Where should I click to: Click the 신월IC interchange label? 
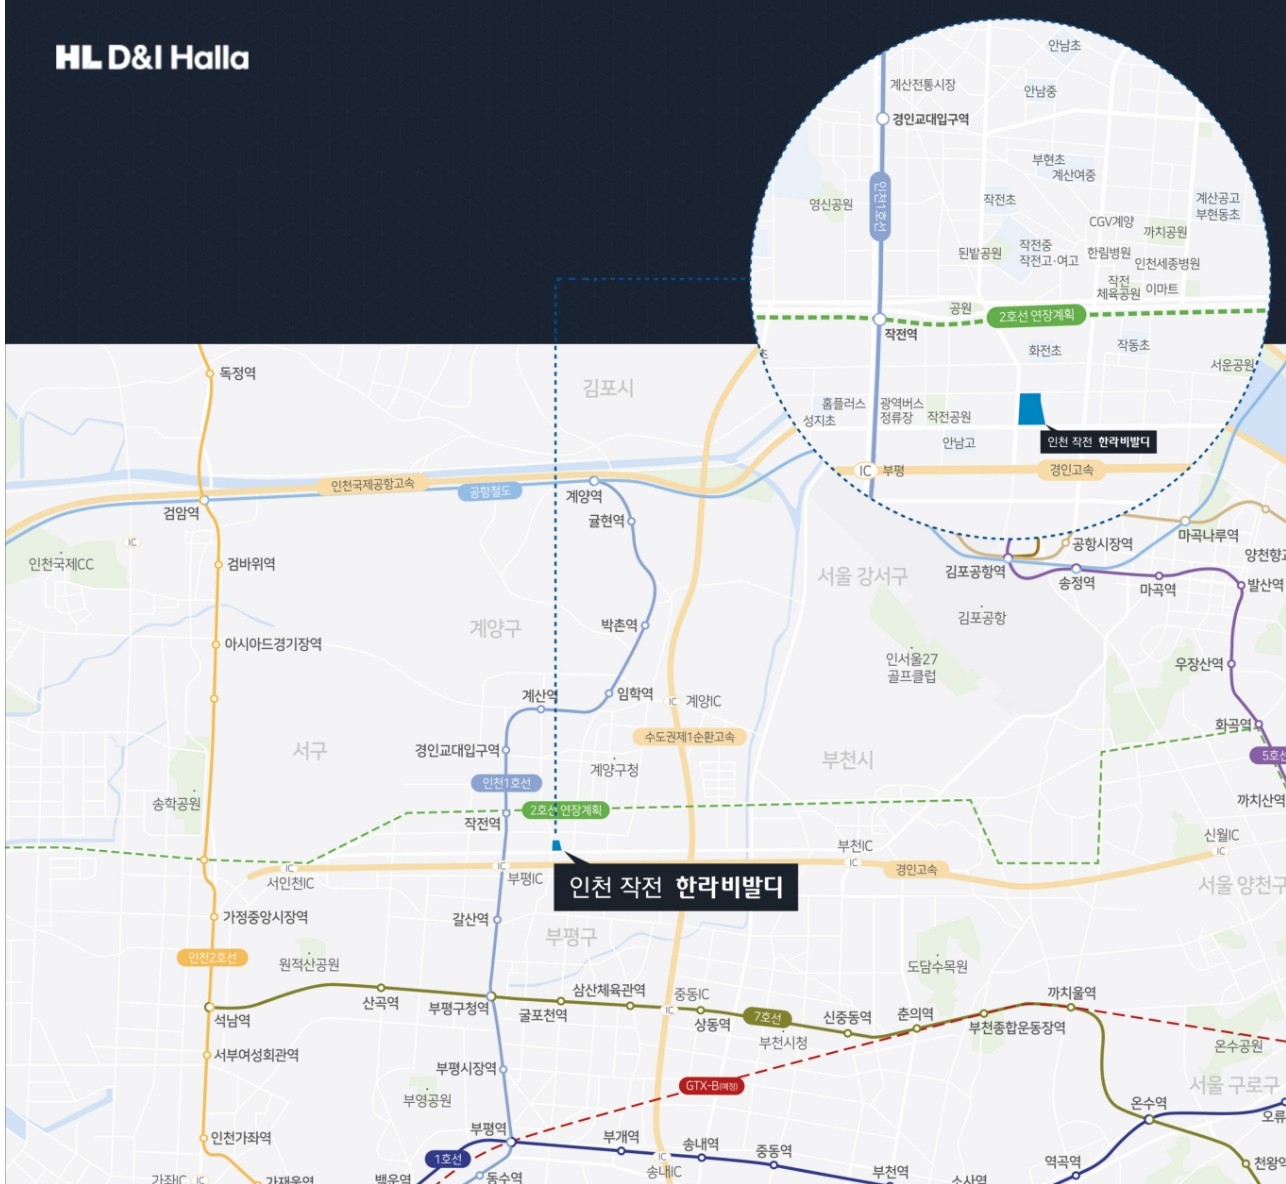[x=1221, y=835]
